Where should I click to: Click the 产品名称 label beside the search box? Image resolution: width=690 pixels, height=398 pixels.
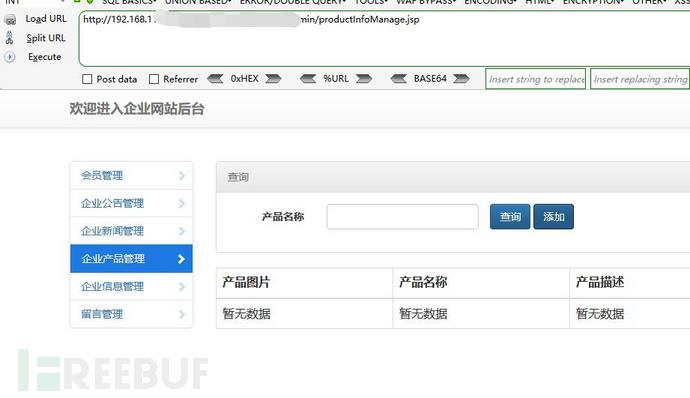[283, 217]
